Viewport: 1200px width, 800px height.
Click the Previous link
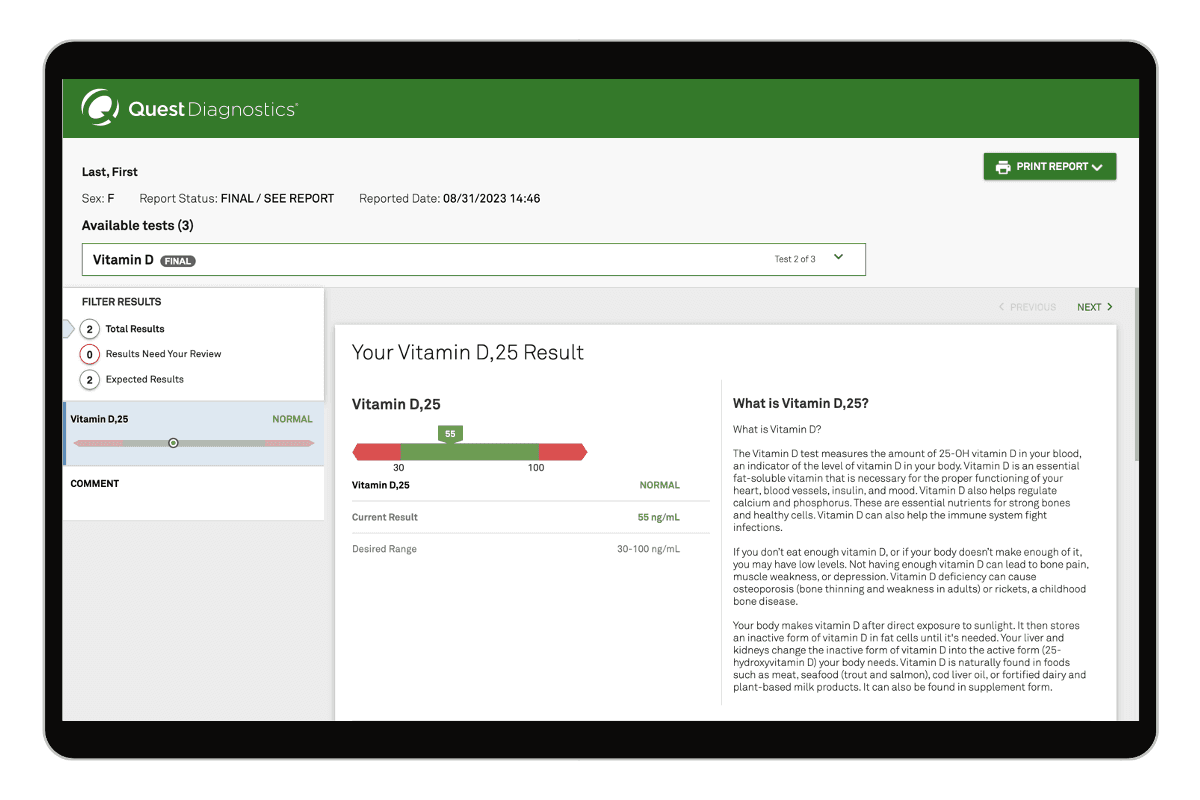coord(1032,307)
